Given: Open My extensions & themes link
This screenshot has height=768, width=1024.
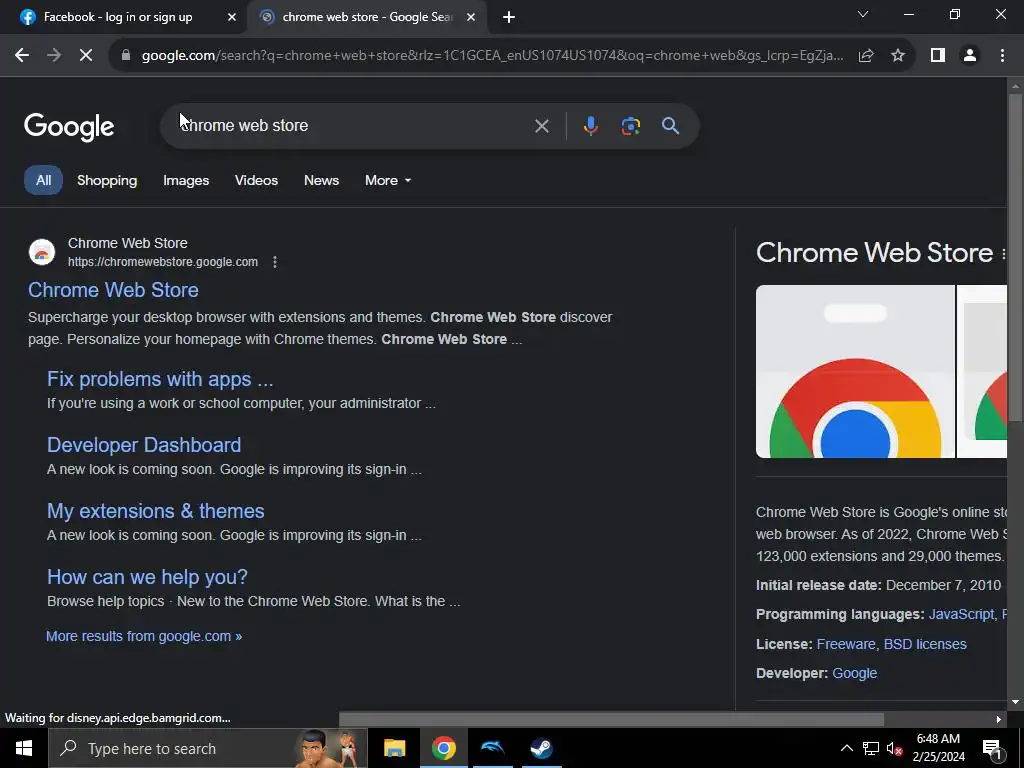Looking at the screenshot, I should point(155,511).
